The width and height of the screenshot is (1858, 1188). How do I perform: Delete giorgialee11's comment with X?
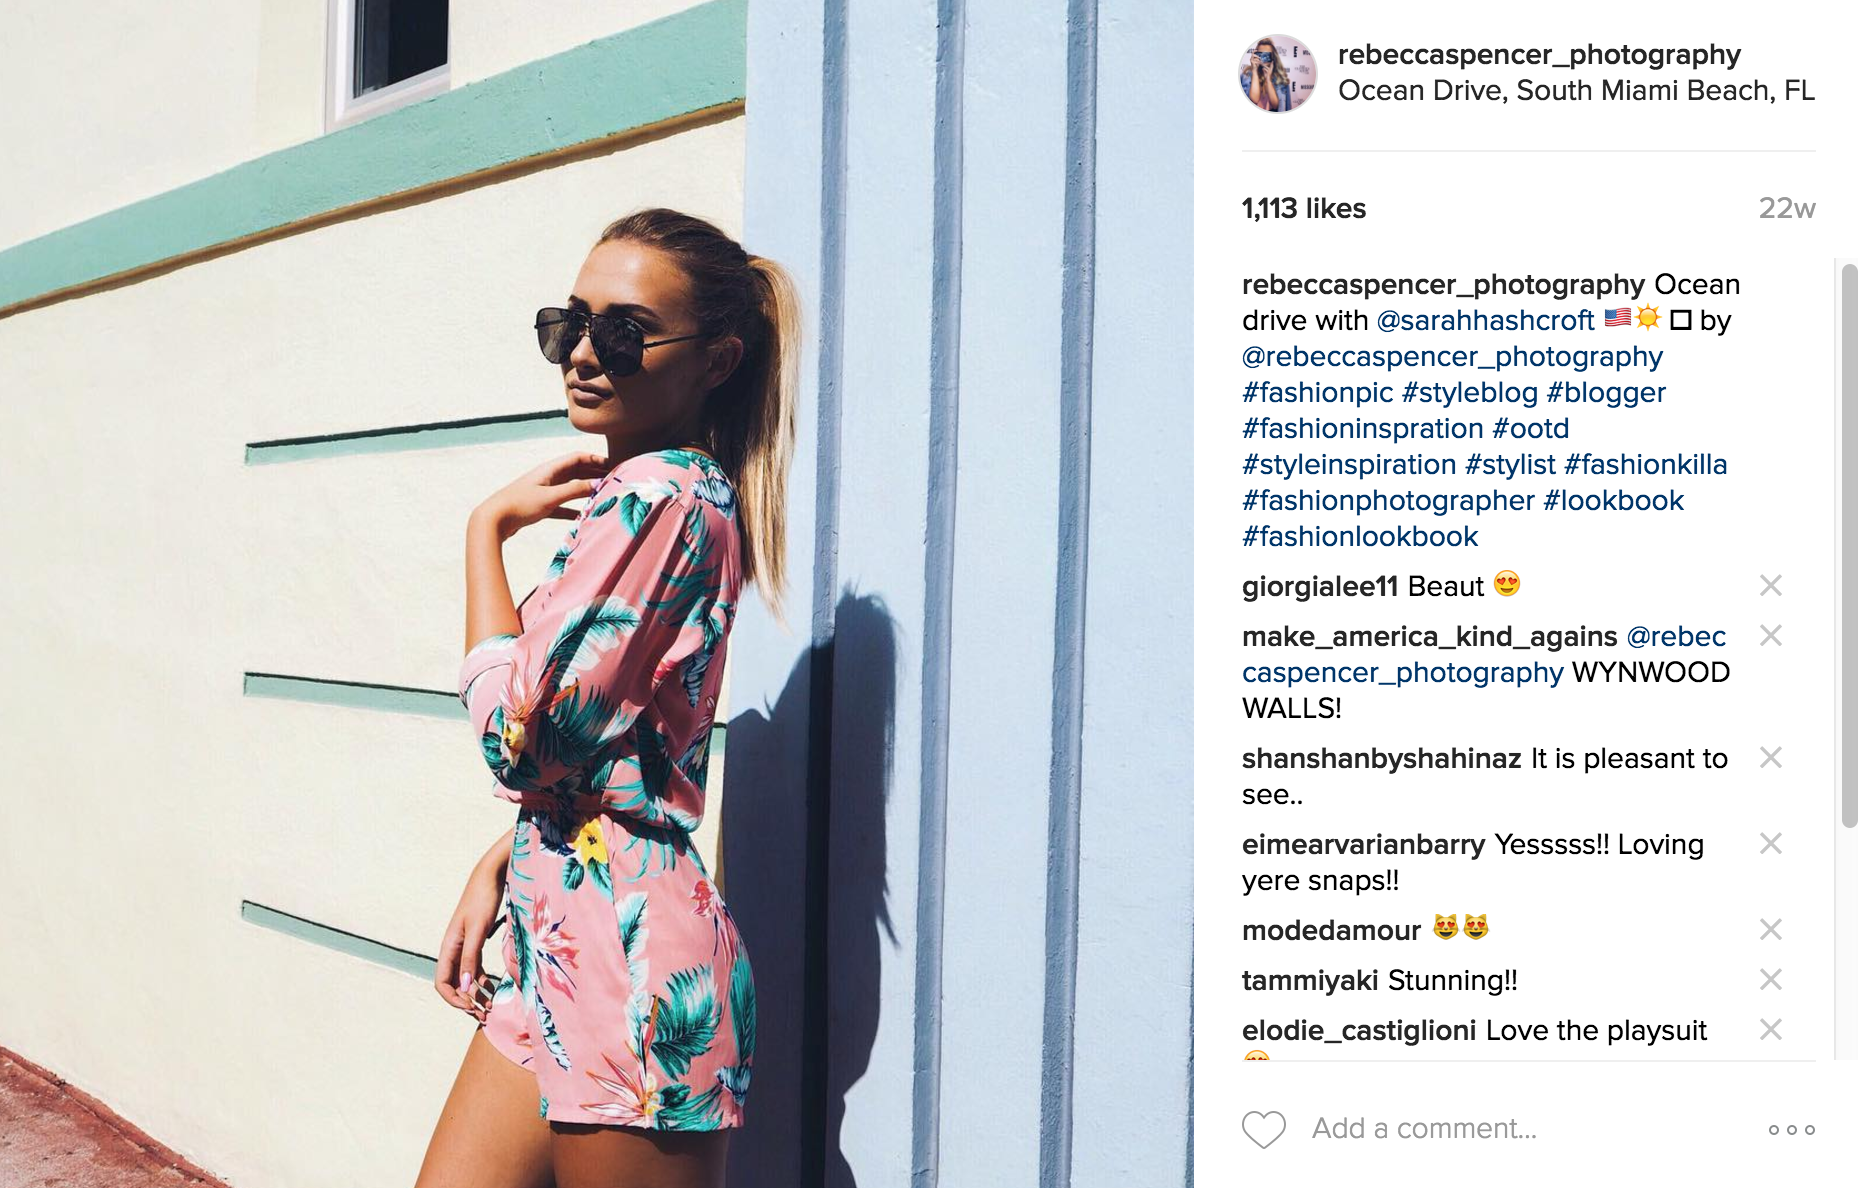[1770, 585]
